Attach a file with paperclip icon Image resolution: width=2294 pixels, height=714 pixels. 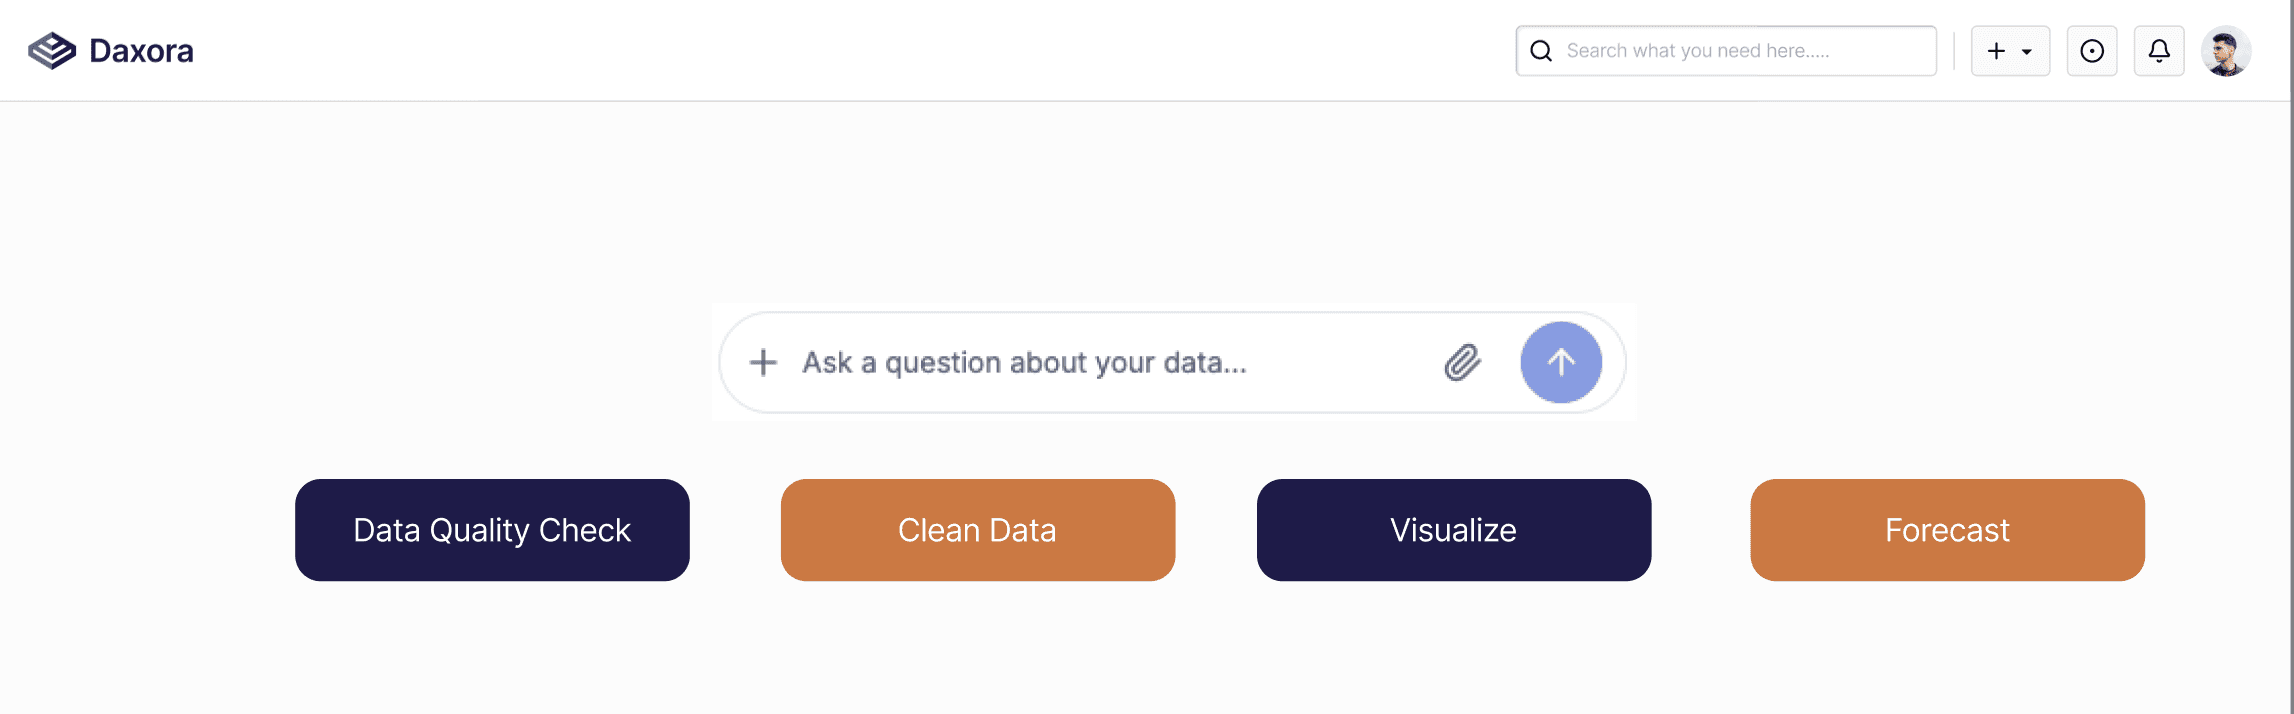coord(1462,362)
